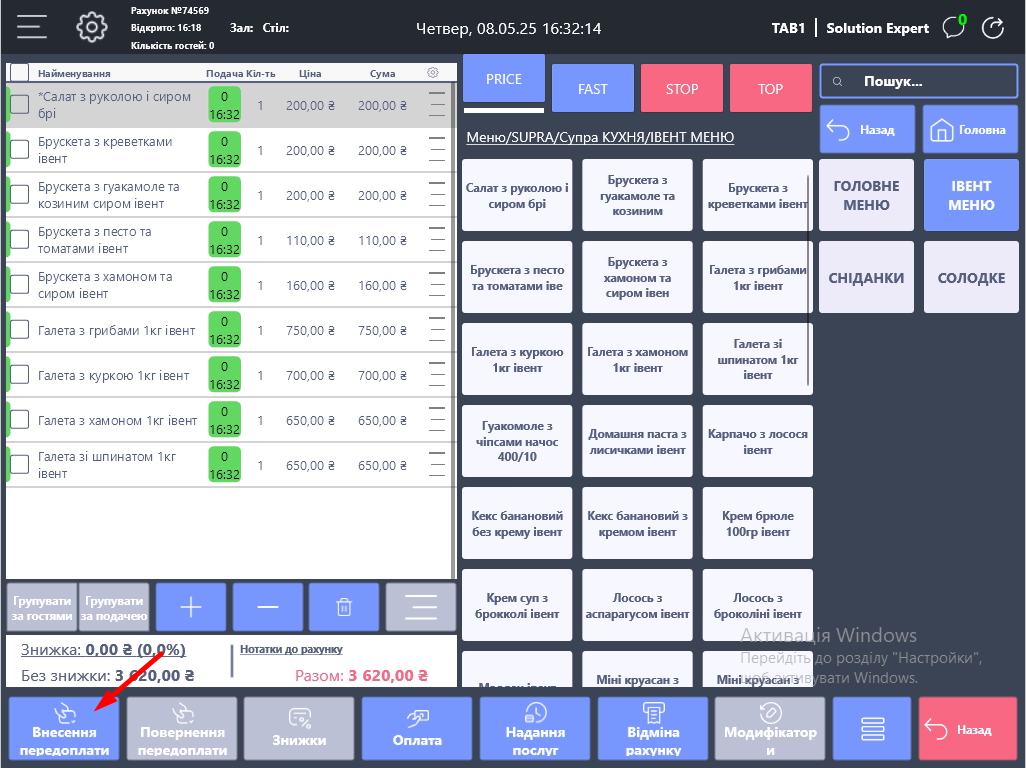Switch to the СНІДАНКИ menu category
This screenshot has width=1026, height=768.
click(x=866, y=278)
